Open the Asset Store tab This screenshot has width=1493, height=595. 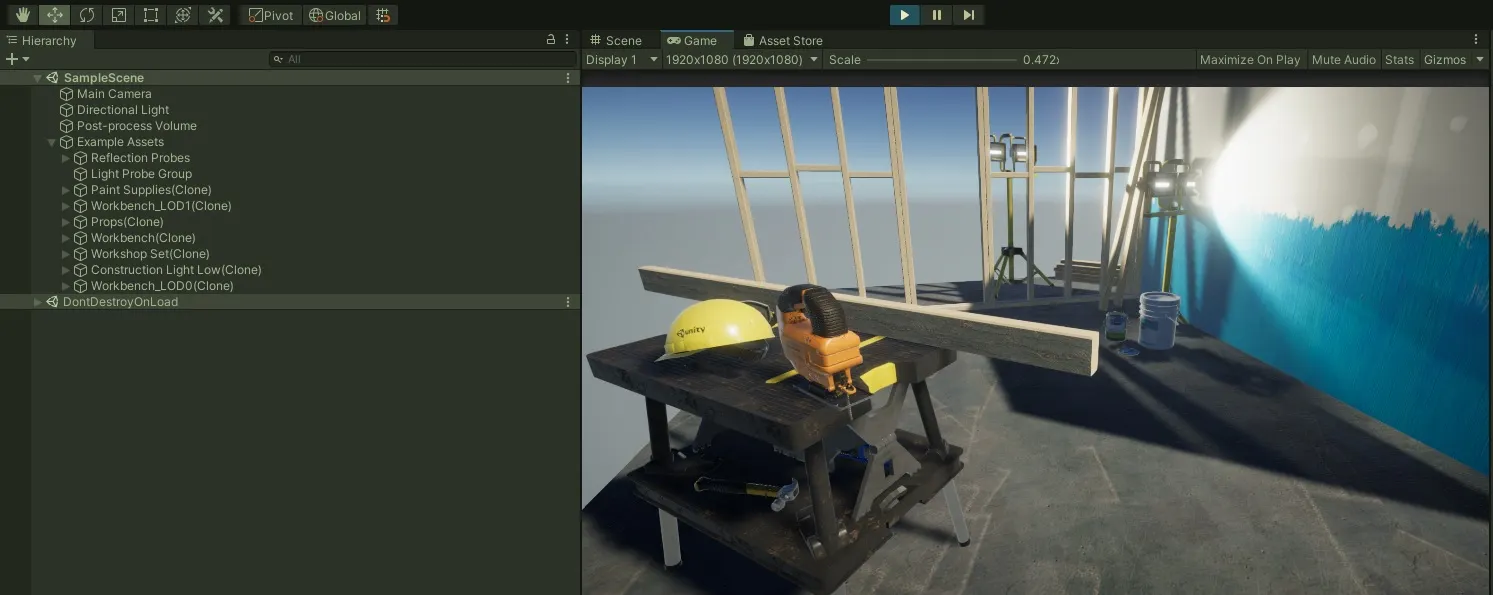click(782, 41)
